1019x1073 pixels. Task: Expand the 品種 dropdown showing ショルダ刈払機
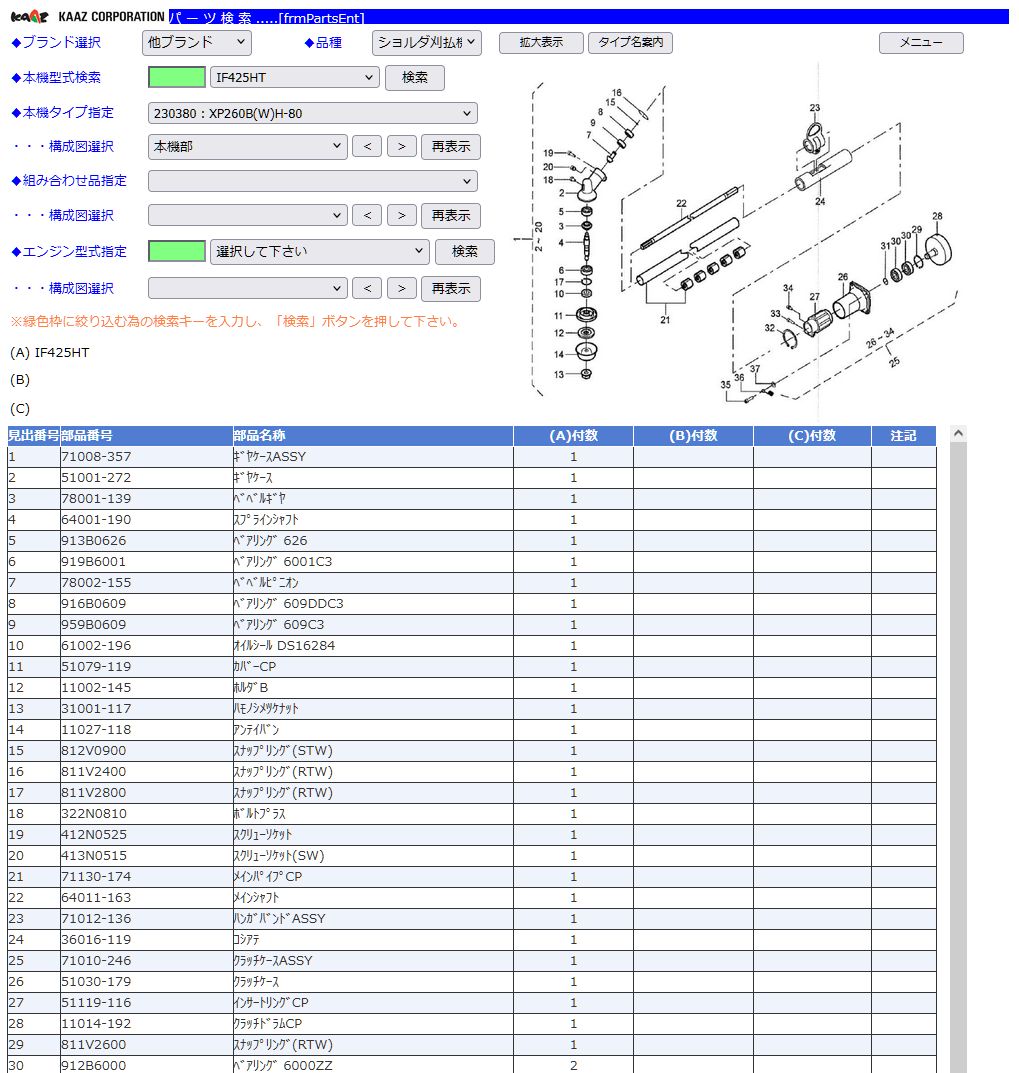[x=427, y=43]
